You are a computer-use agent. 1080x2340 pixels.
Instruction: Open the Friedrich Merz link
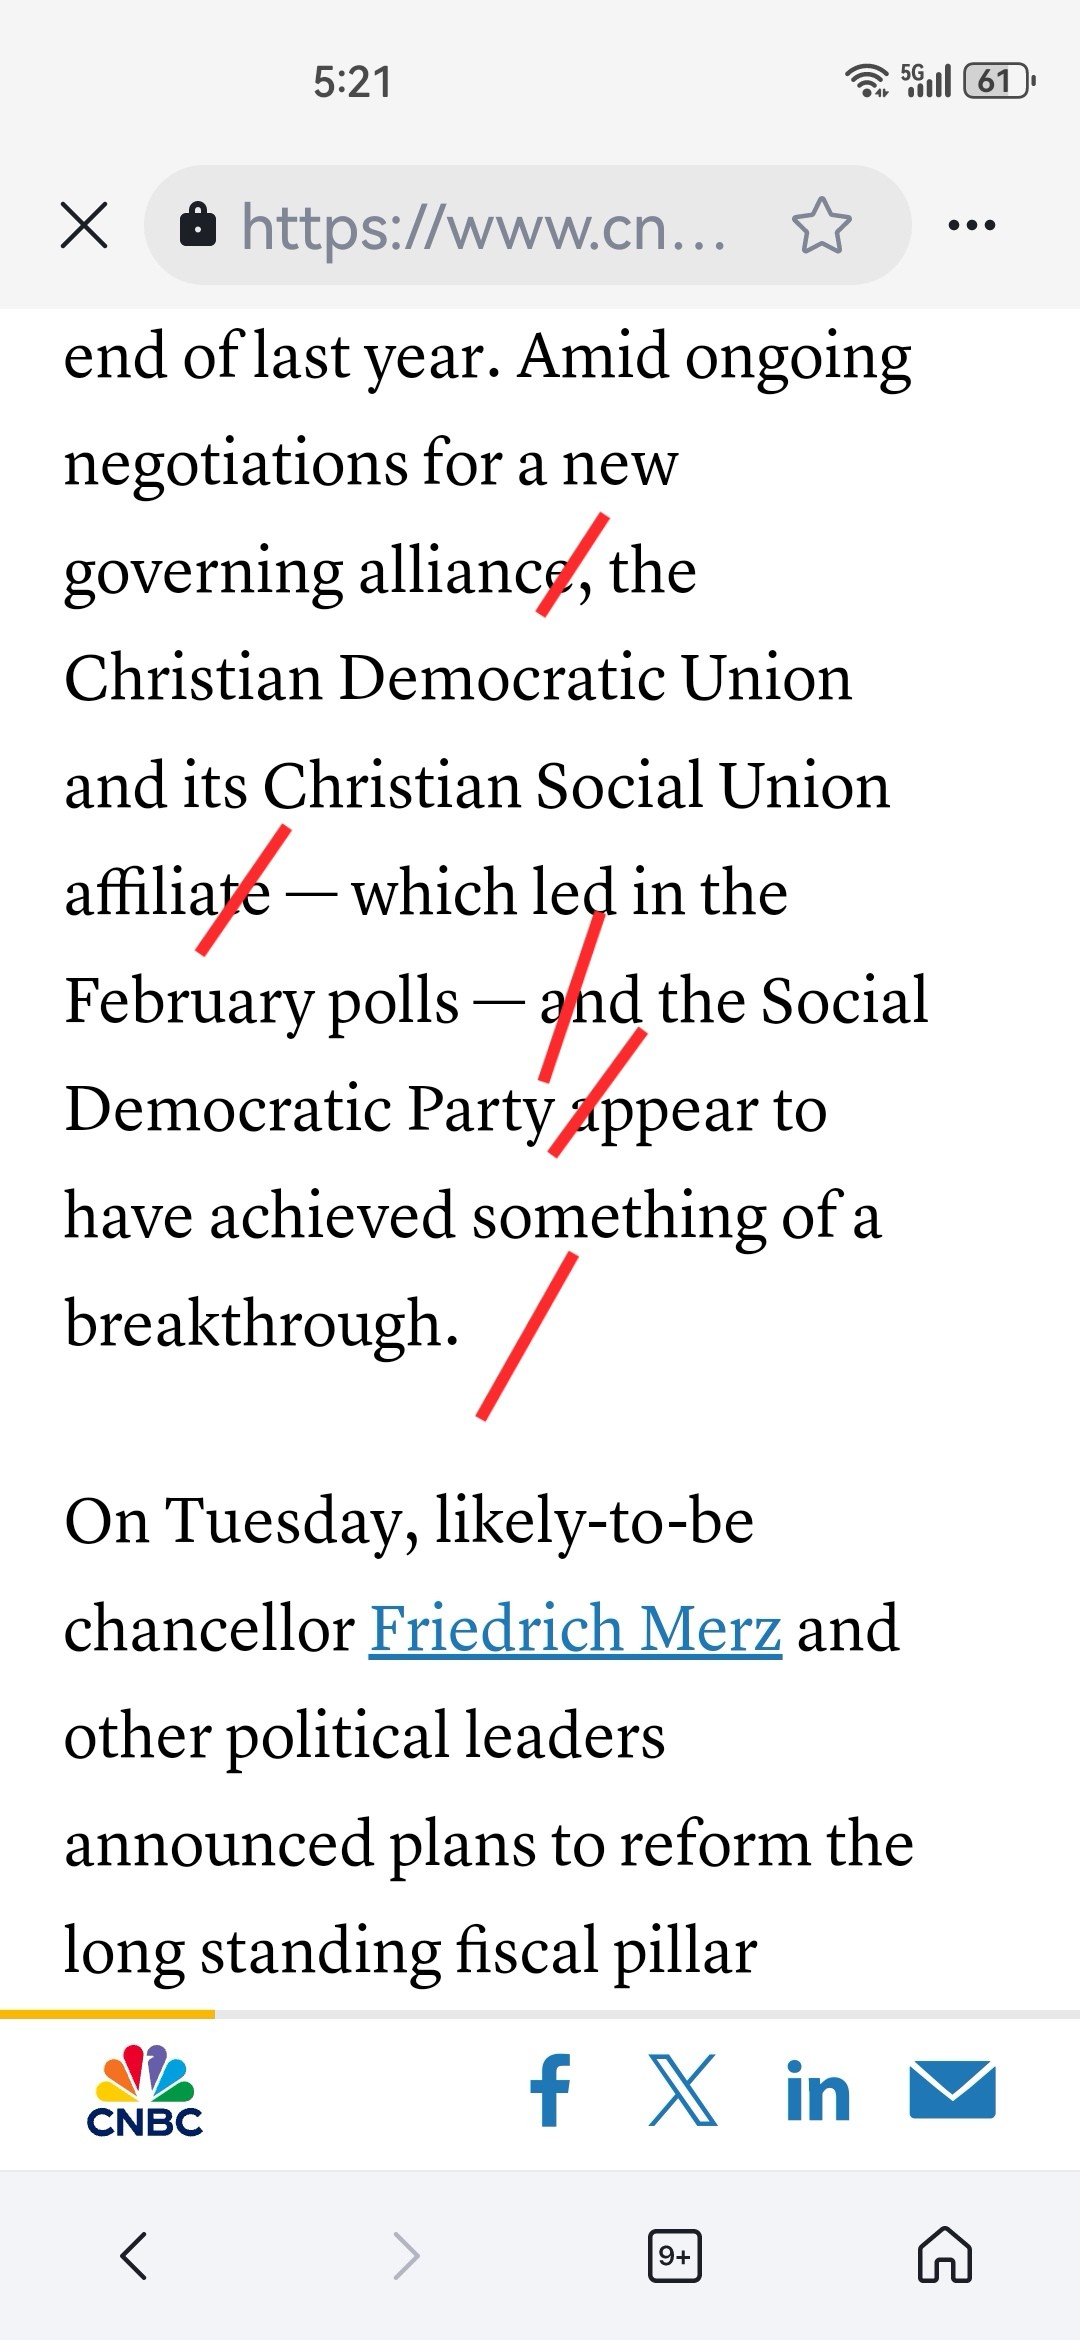575,1629
